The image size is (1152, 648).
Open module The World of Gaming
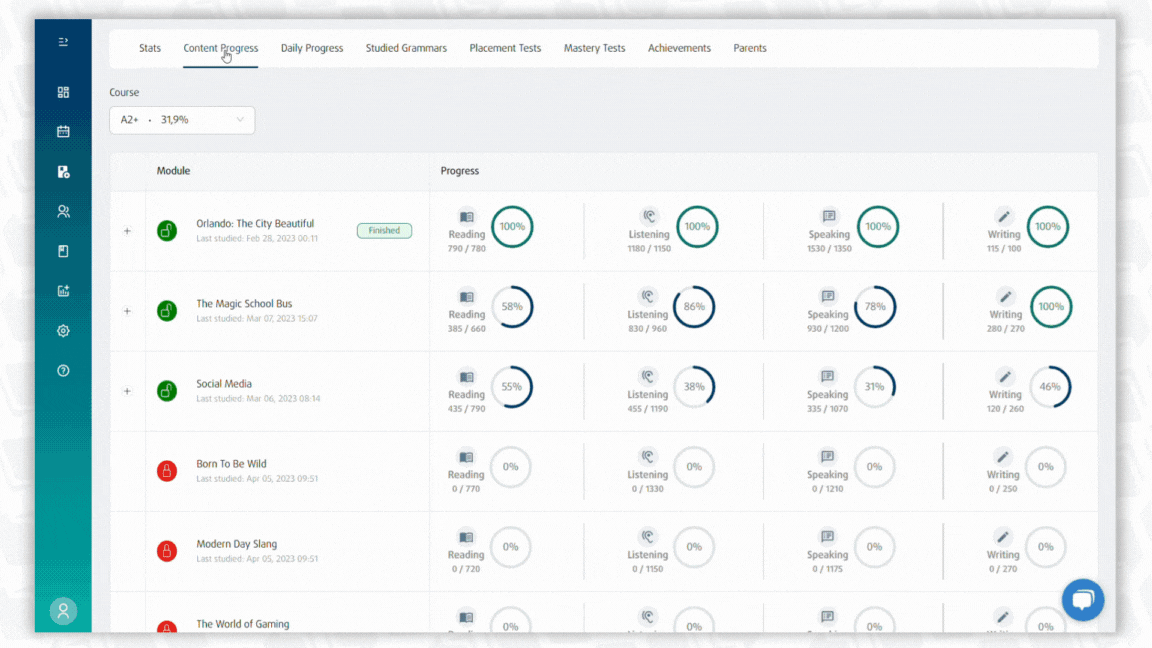click(242, 624)
